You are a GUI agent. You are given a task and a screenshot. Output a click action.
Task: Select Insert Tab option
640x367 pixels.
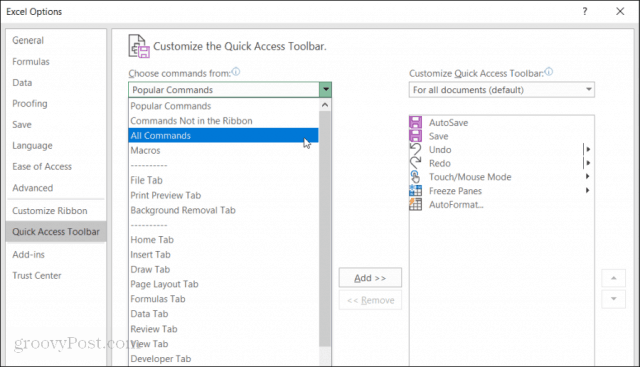pyautogui.click(x=223, y=254)
